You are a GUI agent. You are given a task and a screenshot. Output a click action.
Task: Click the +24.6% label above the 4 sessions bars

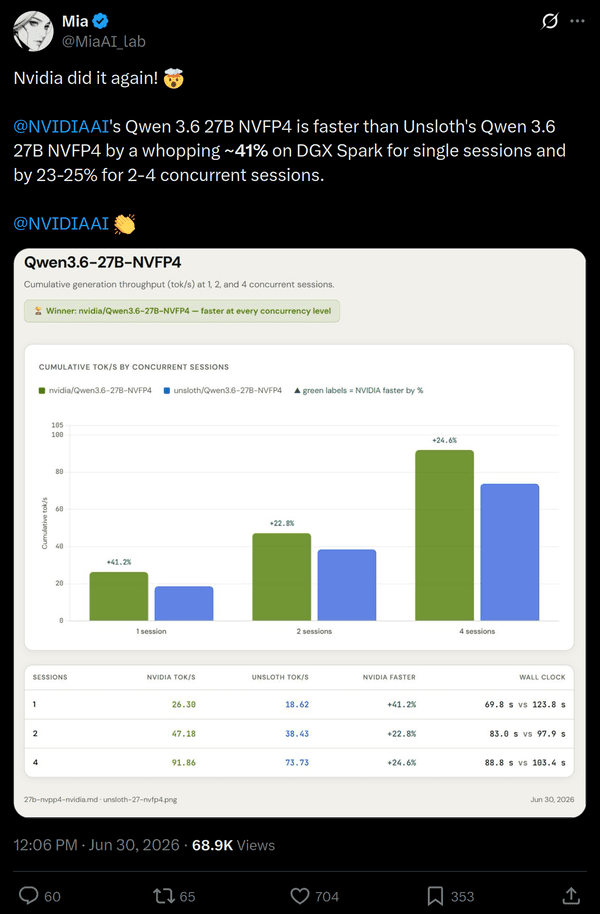(x=444, y=440)
